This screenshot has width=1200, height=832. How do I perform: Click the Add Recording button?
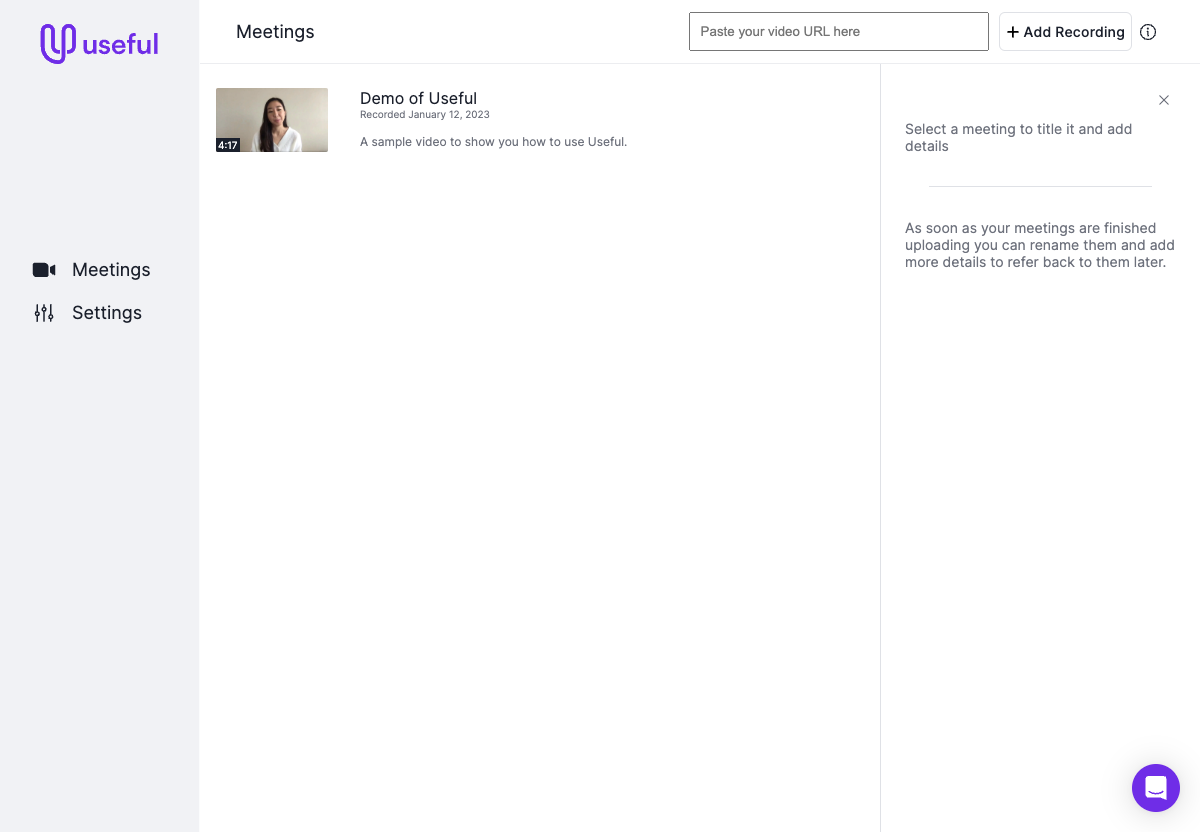click(x=1065, y=32)
